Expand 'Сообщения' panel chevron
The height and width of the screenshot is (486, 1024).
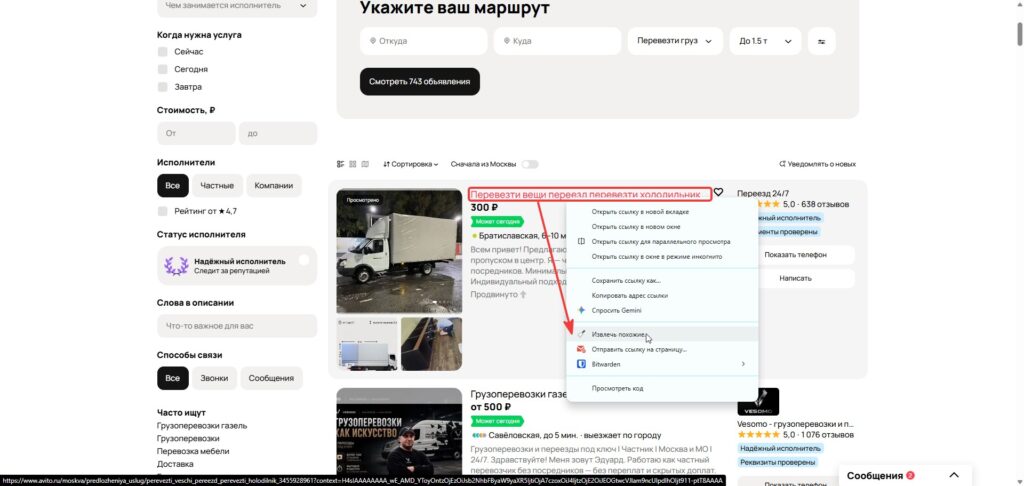[954, 476]
